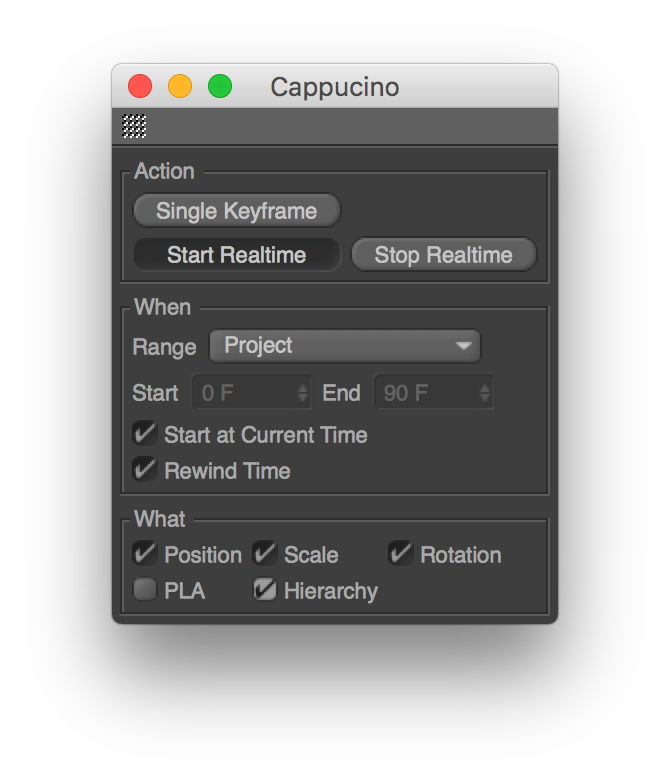Close the Cappucino window

click(x=140, y=86)
